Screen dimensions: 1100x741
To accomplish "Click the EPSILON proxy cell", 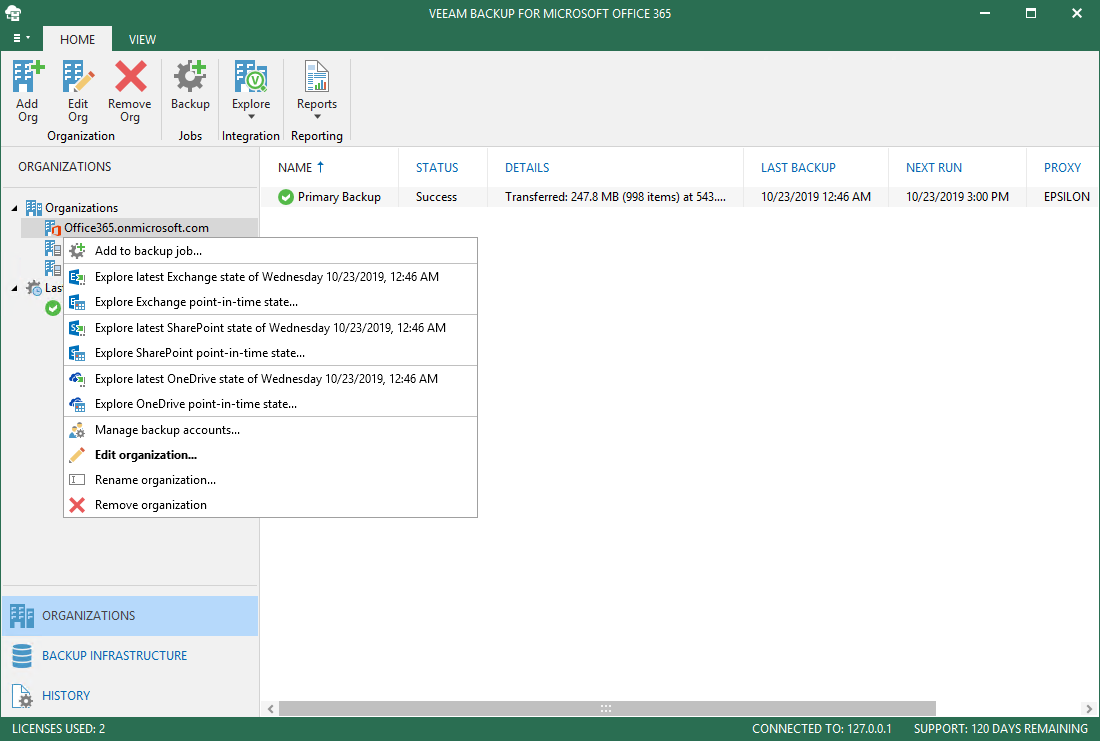I will click(x=1066, y=197).
